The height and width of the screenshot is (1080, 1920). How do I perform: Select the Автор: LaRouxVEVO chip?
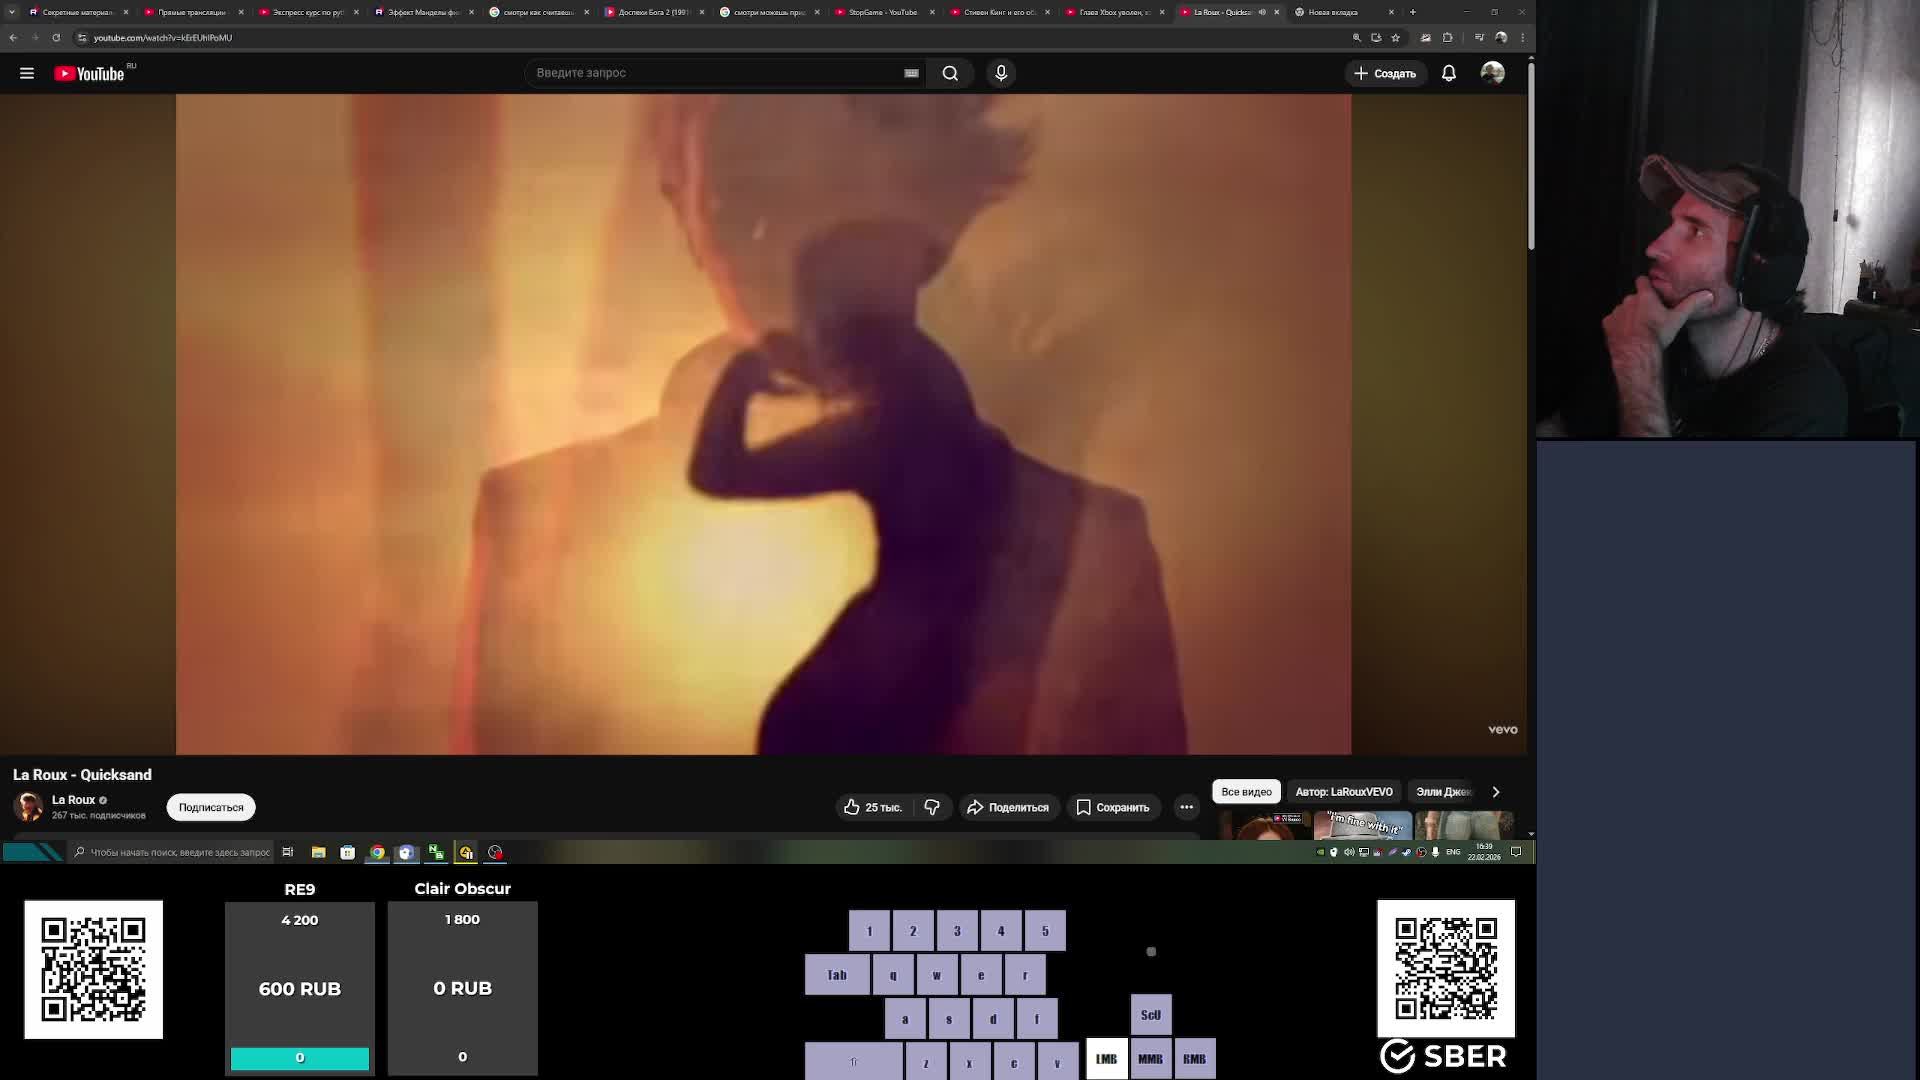1343,791
